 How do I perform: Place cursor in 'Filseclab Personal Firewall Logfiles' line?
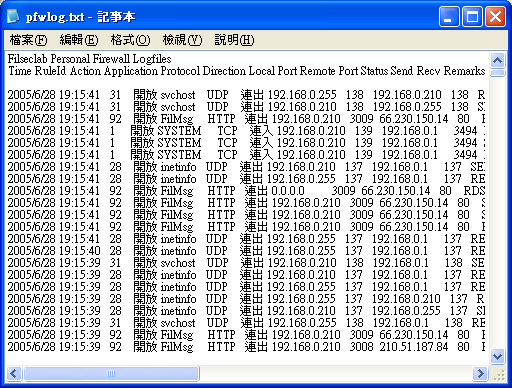[89, 59]
